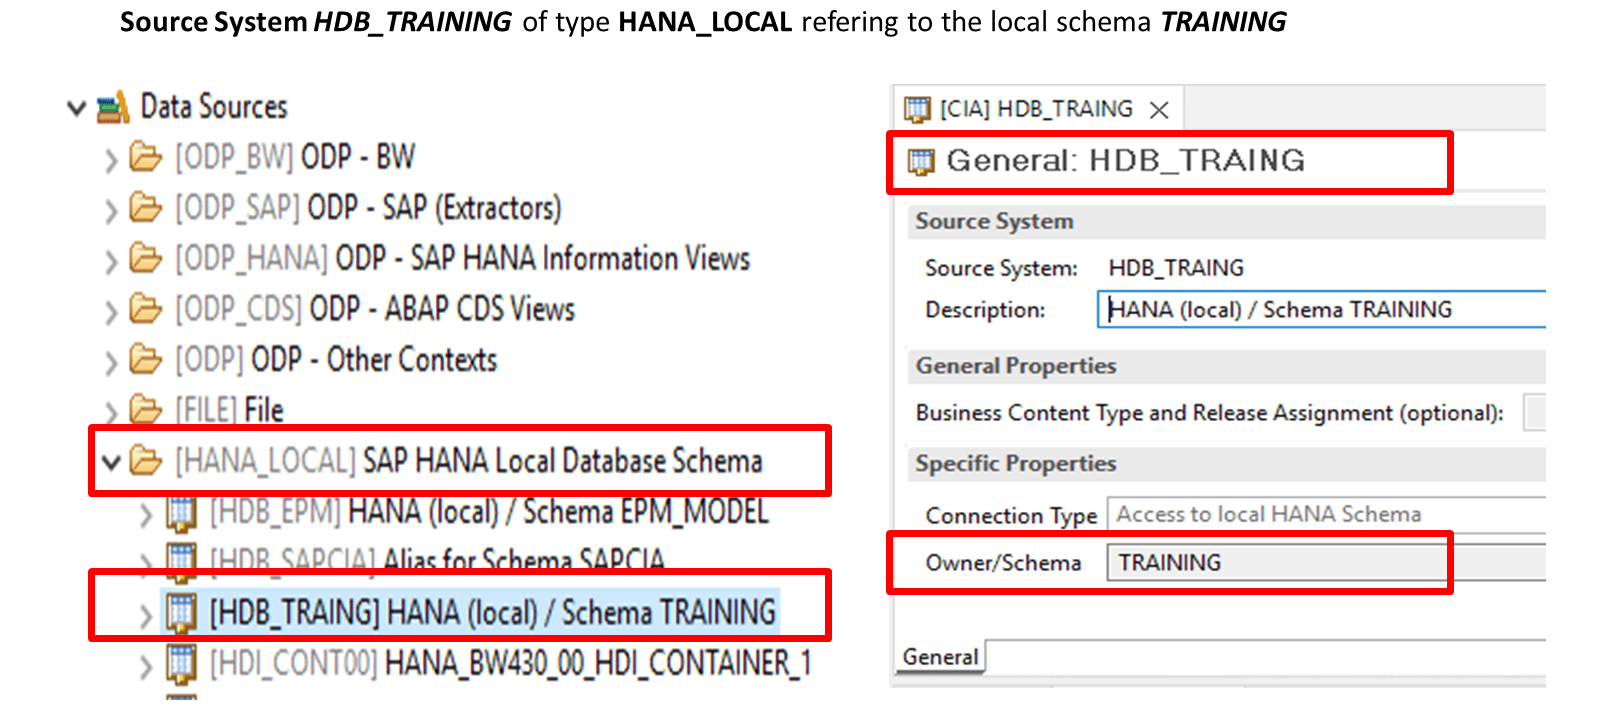This screenshot has height=710, width=1600.
Task: Close the [CIA] HDB_TRAING editor tab
Action: pyautogui.click(x=1159, y=110)
